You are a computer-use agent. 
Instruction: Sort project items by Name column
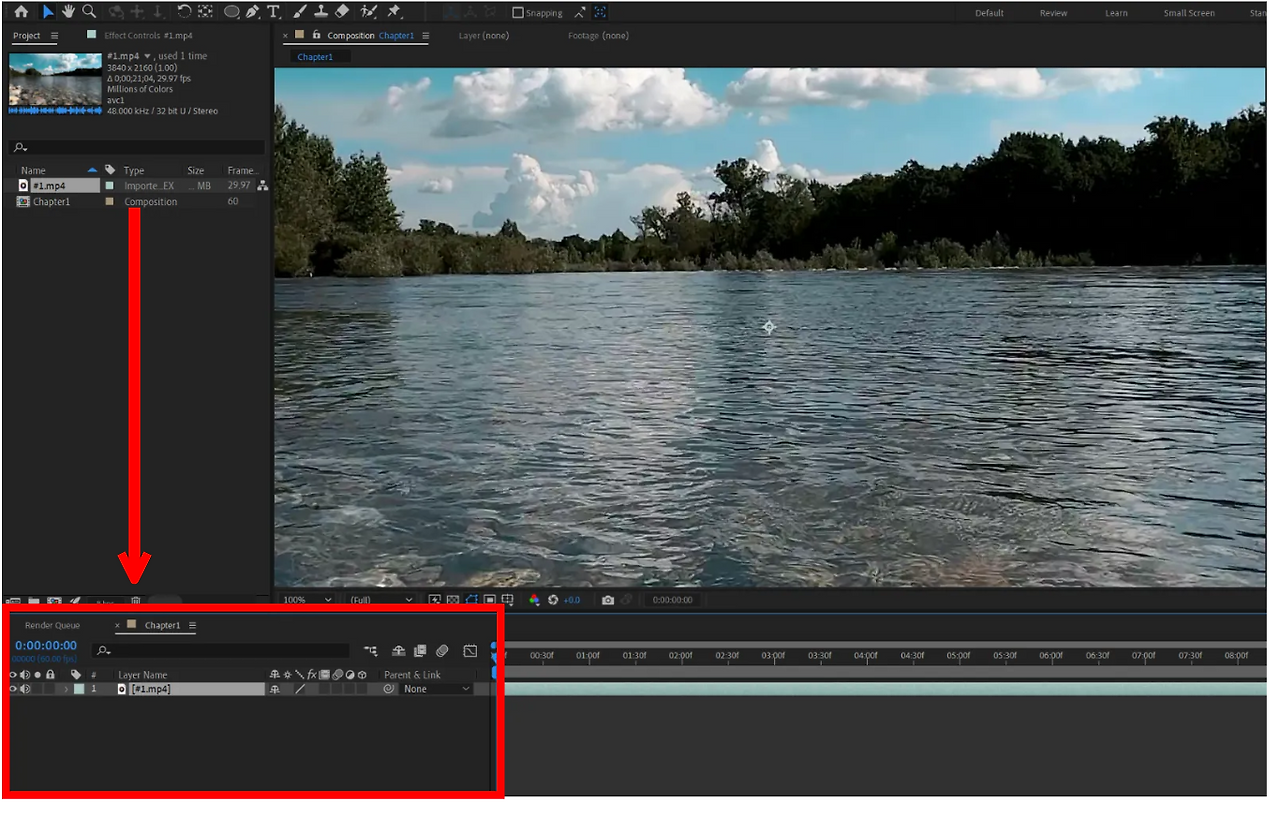pyautogui.click(x=33, y=171)
